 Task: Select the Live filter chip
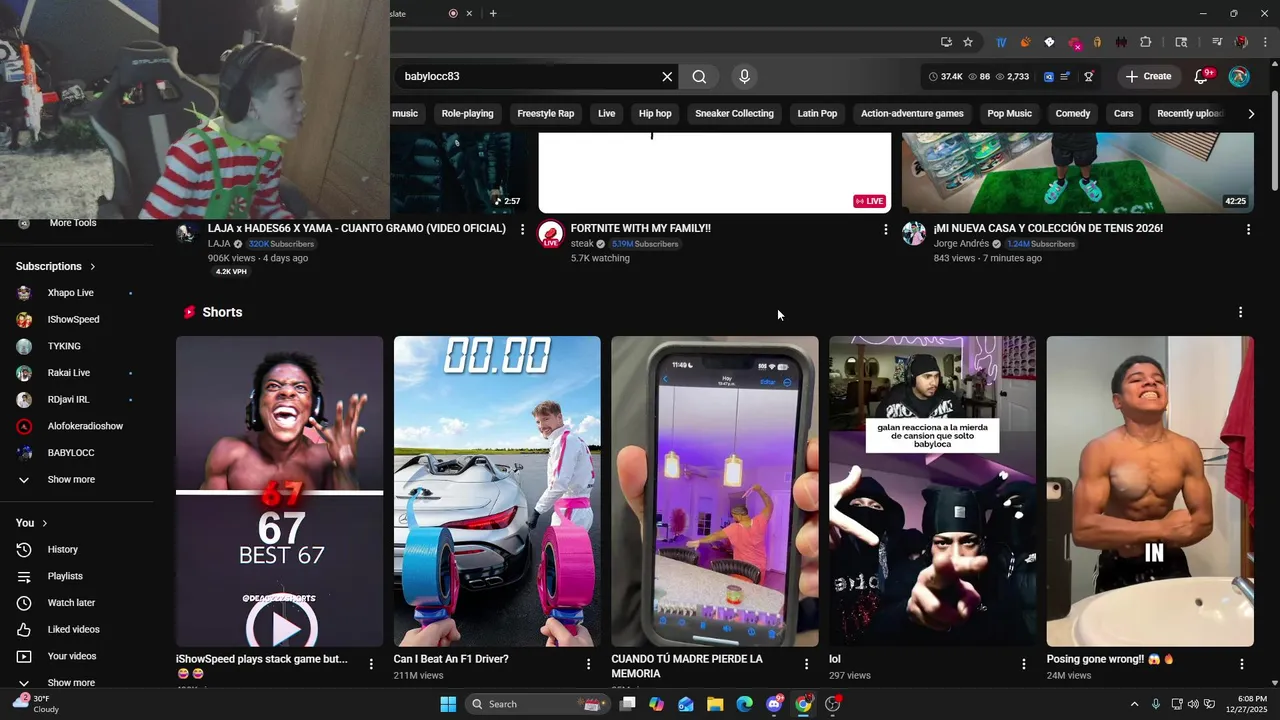click(x=607, y=114)
